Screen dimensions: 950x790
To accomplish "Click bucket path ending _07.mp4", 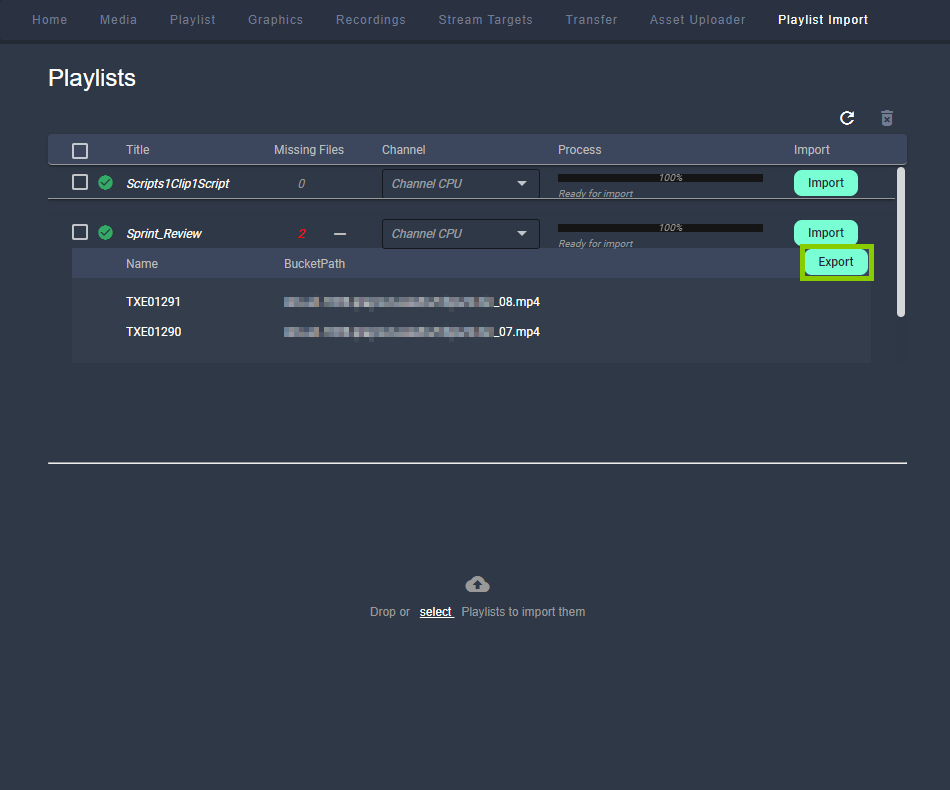I will [x=412, y=332].
